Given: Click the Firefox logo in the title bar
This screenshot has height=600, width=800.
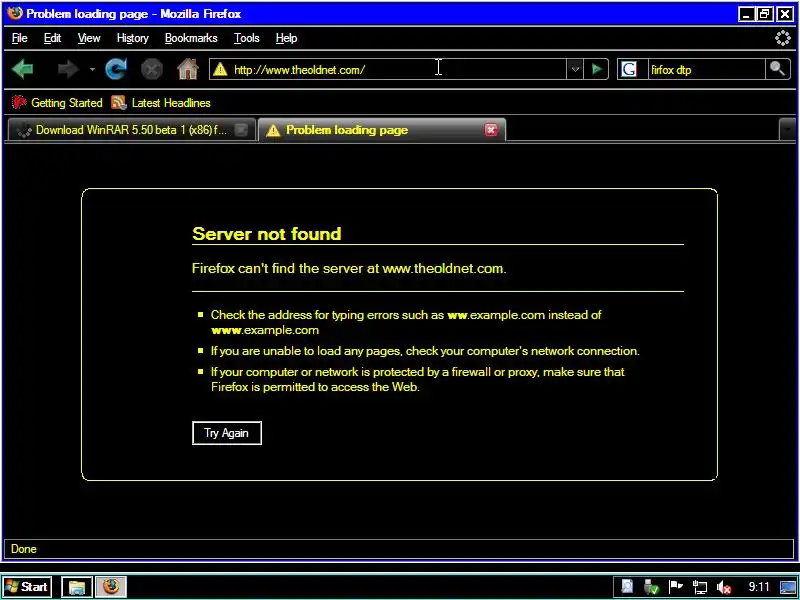Looking at the screenshot, I should point(14,14).
